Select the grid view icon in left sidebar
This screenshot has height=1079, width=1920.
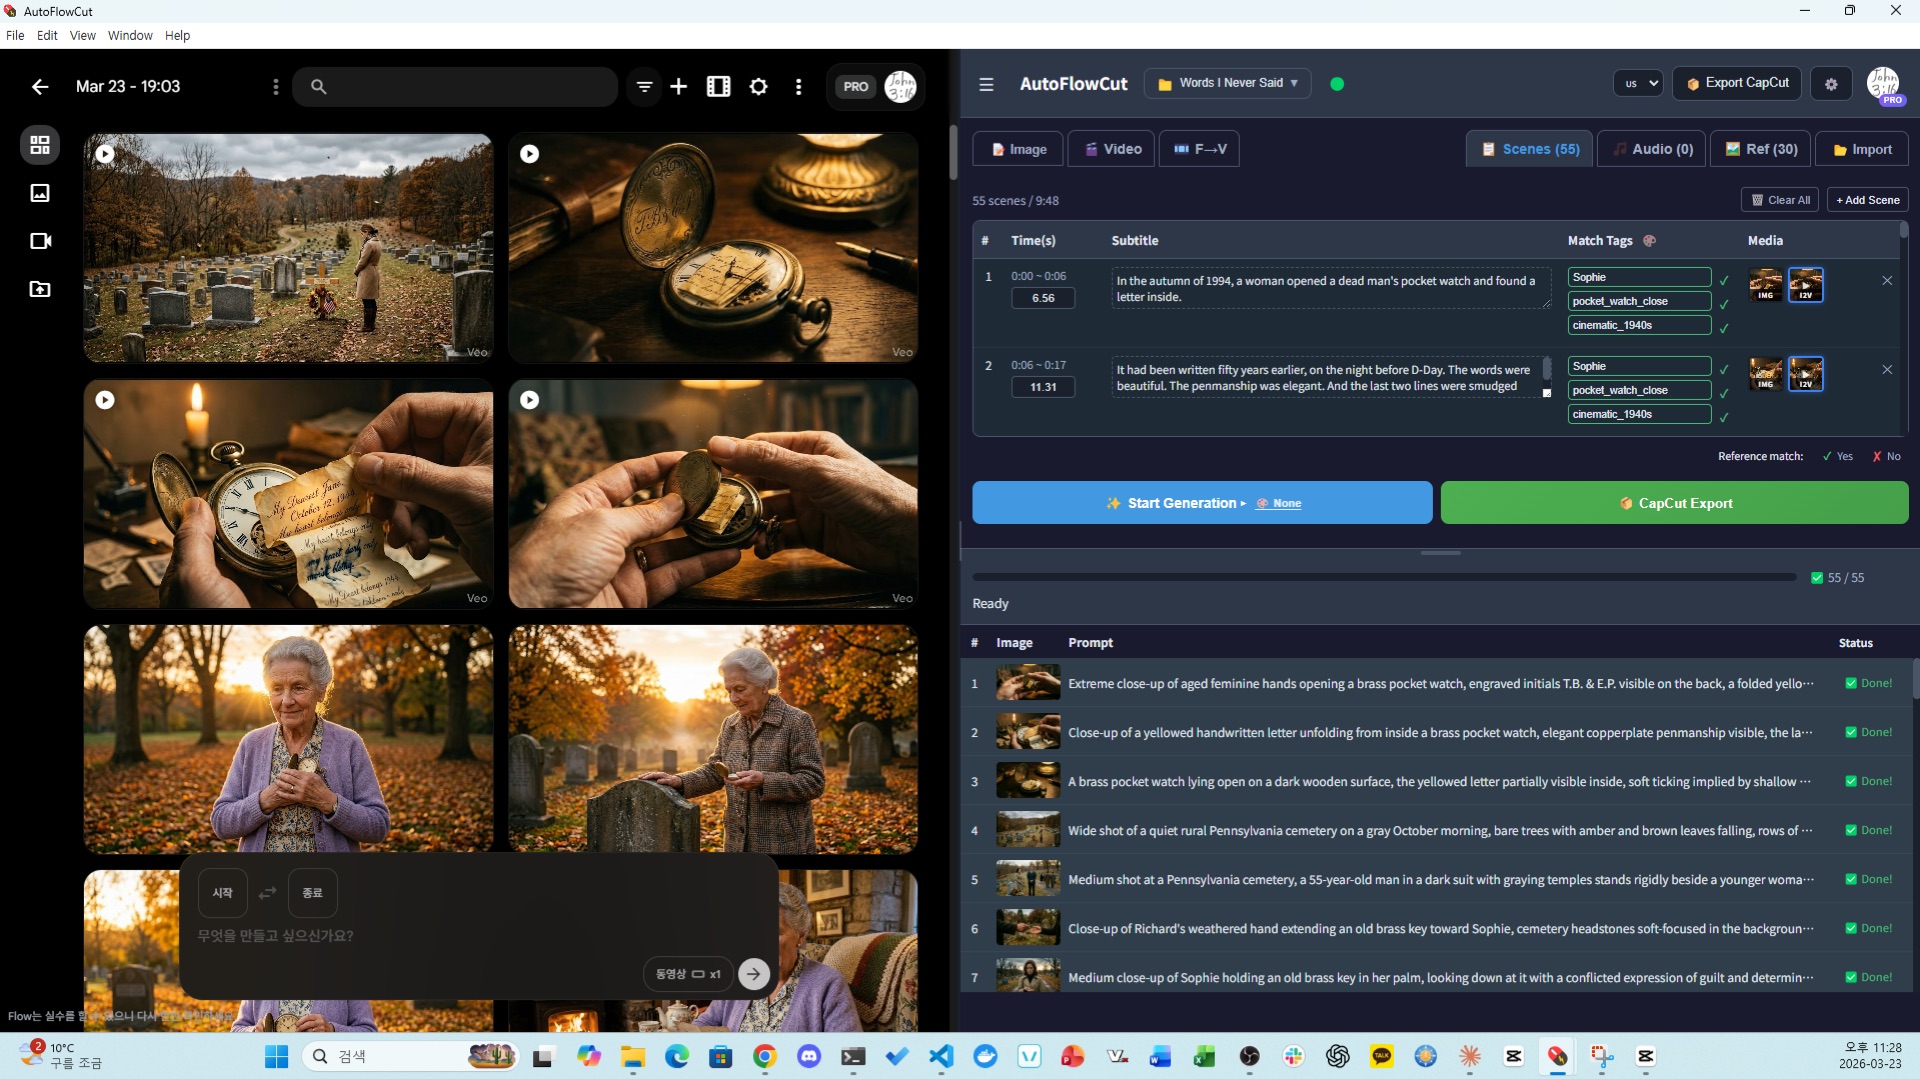[40, 145]
